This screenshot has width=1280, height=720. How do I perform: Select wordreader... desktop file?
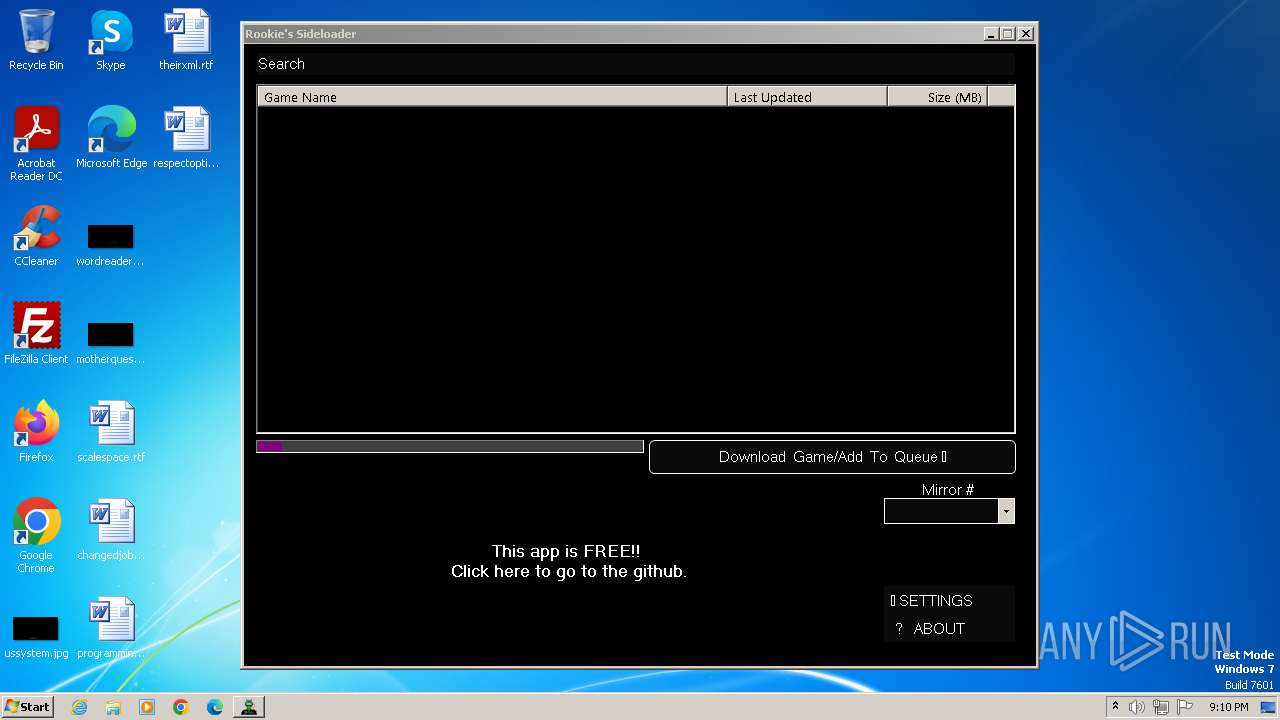[110, 244]
